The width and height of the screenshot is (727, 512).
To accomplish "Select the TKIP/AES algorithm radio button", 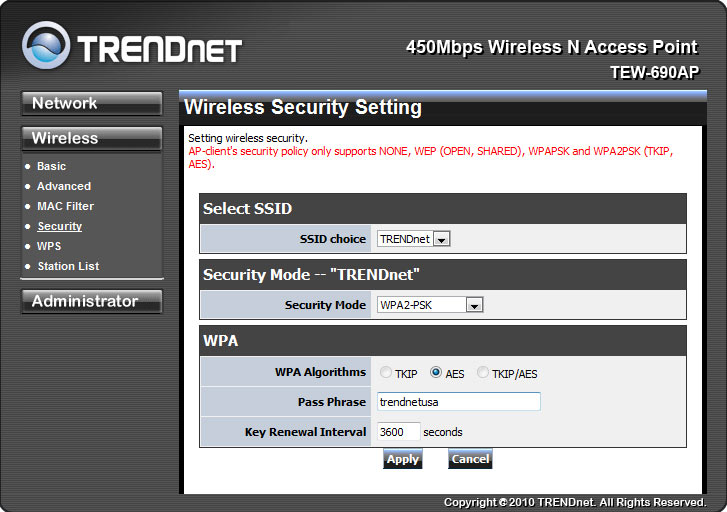I will coord(483,372).
